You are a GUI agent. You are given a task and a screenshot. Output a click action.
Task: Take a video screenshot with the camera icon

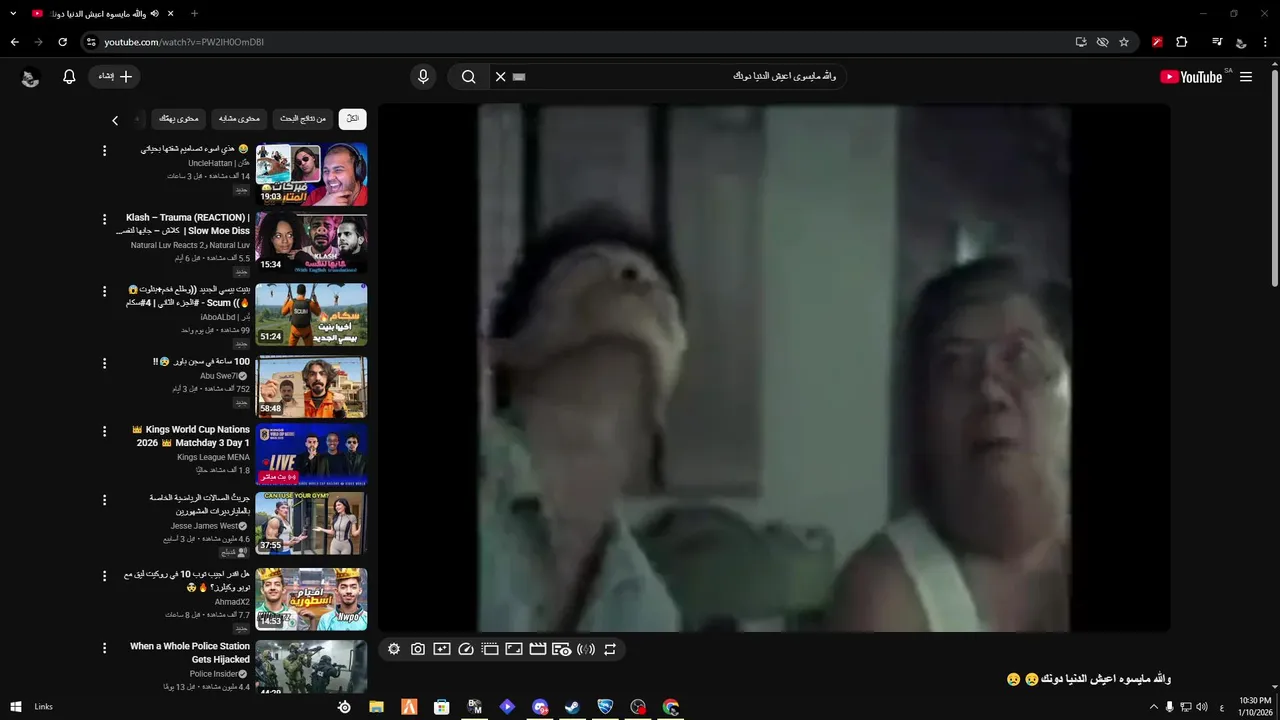[x=418, y=649]
